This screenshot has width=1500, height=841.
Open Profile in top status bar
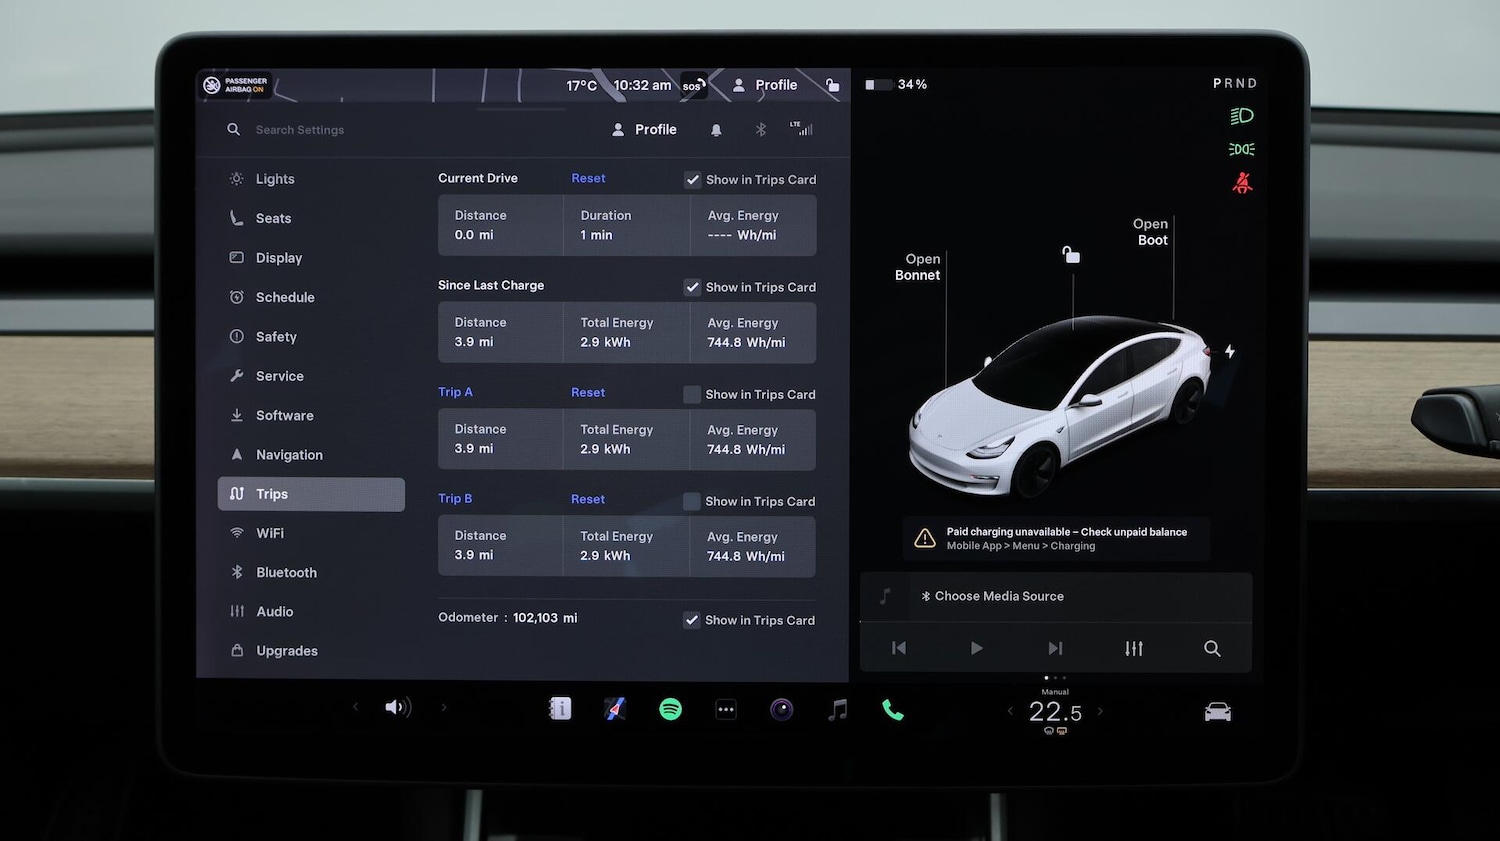[x=765, y=85]
